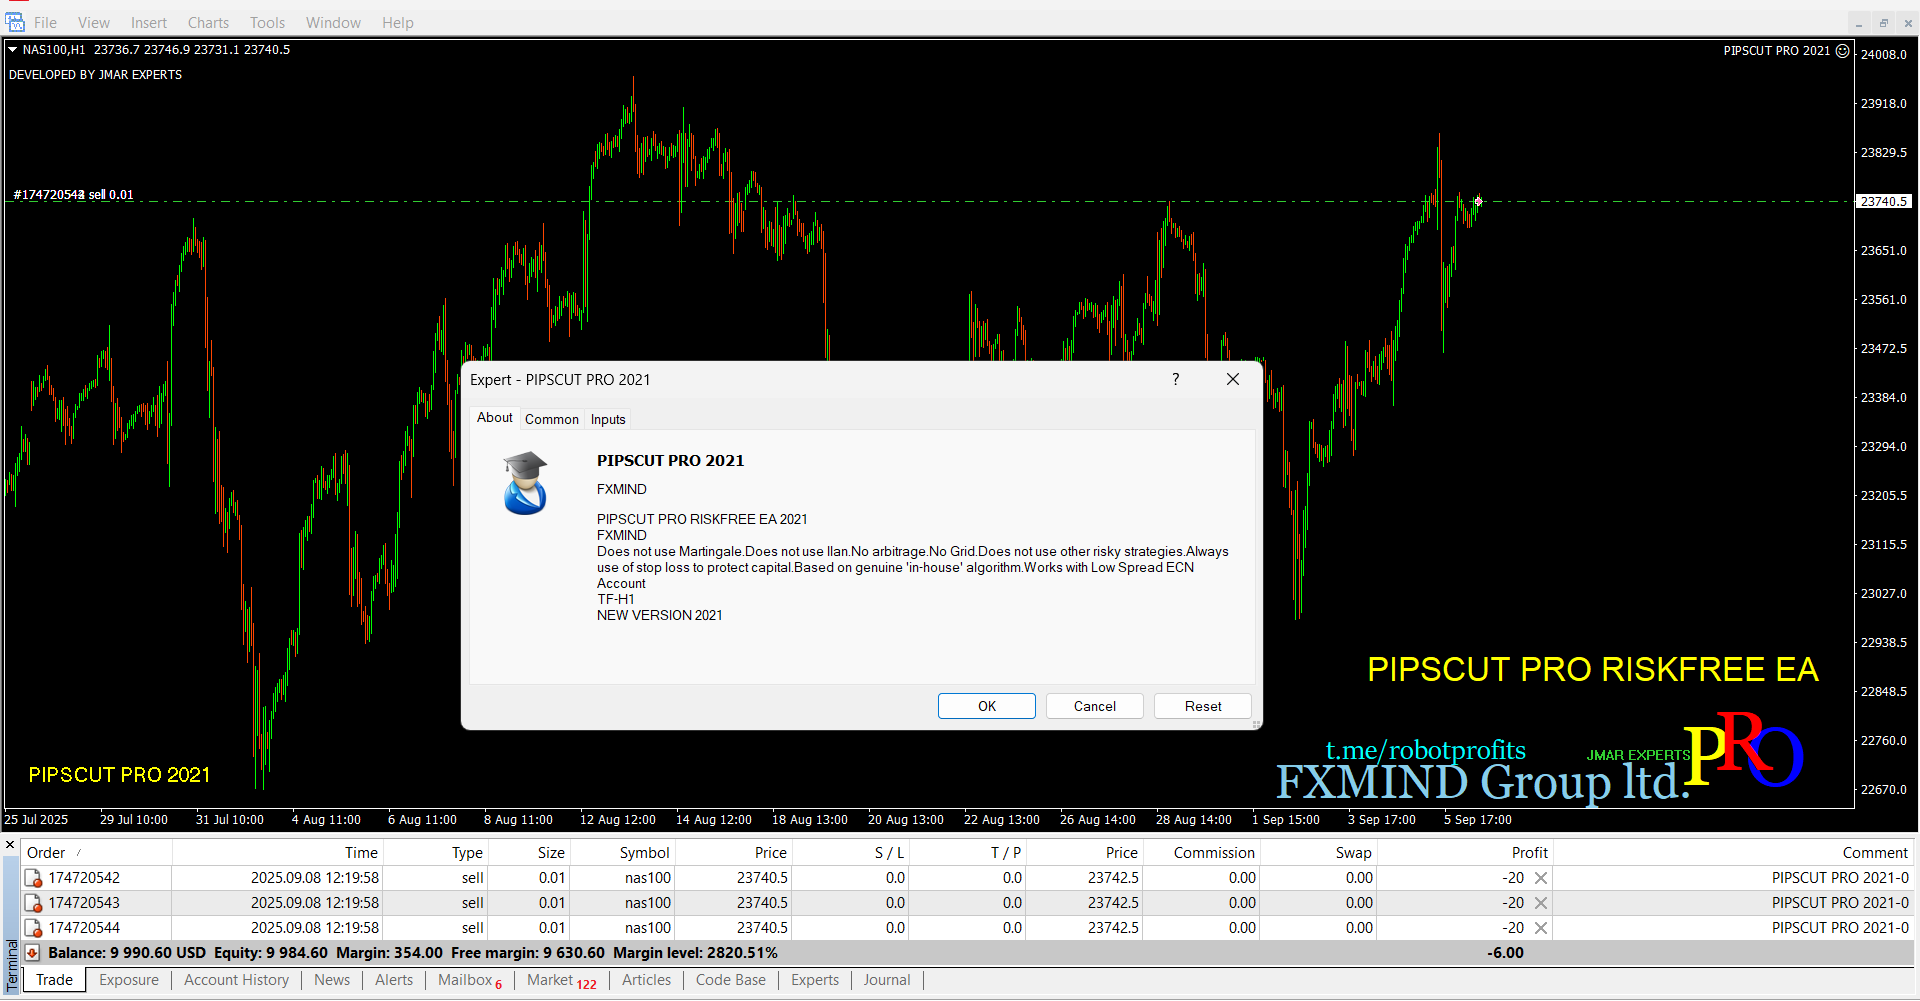Image resolution: width=1920 pixels, height=1001 pixels.
Task: Click the 'PIPSCUT PRO 2021' expert name label at chart top right
Action: [1776, 50]
